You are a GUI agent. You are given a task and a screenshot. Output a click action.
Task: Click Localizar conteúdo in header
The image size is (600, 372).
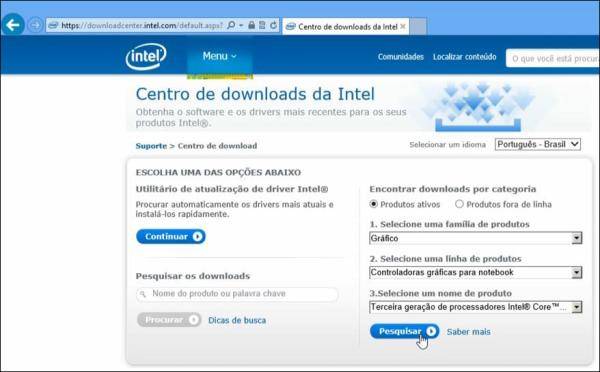click(465, 57)
